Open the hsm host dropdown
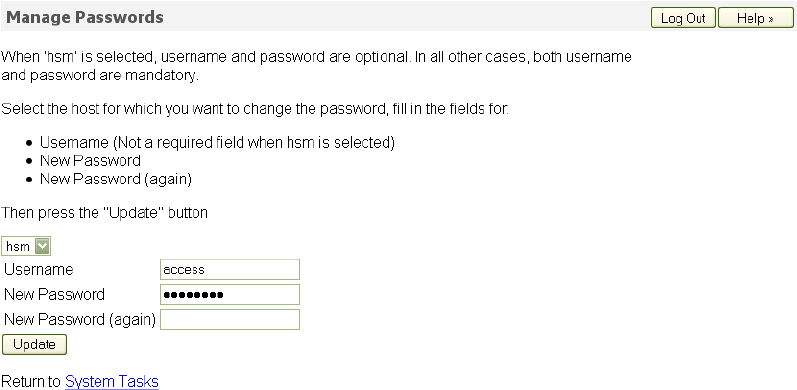This screenshot has width=797, height=390. [26, 247]
